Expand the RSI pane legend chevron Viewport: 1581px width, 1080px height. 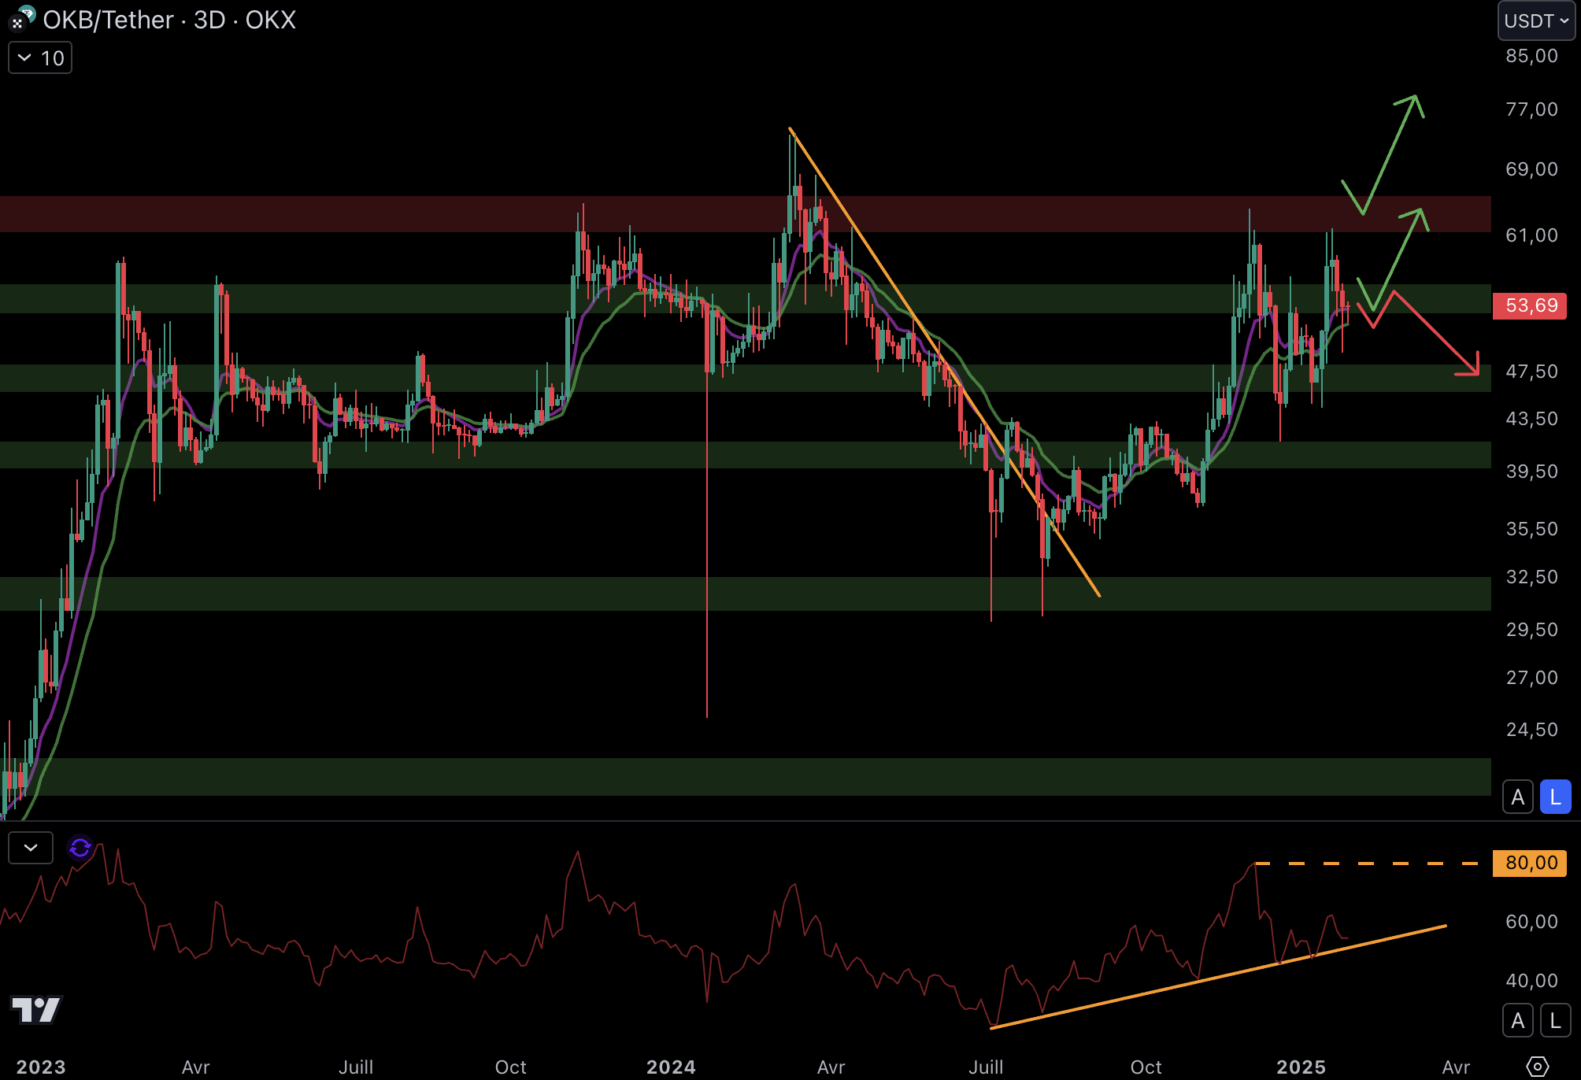pyautogui.click(x=31, y=848)
